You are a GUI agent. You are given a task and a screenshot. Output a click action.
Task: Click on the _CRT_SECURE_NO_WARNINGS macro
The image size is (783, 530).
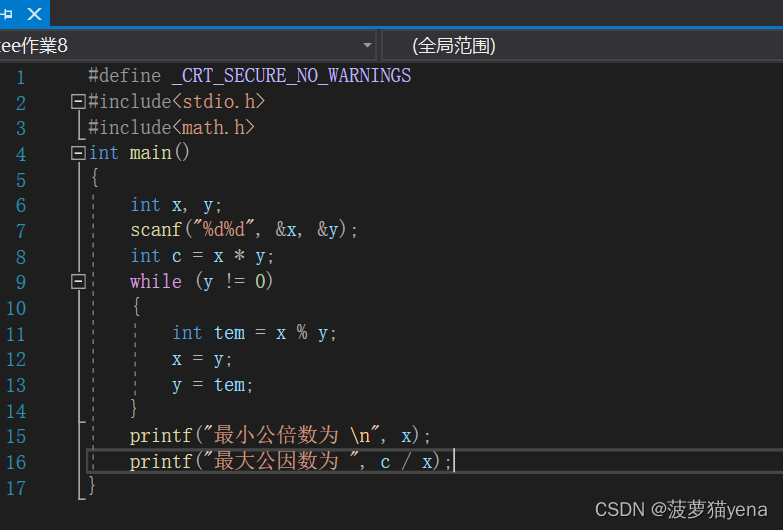pos(291,76)
